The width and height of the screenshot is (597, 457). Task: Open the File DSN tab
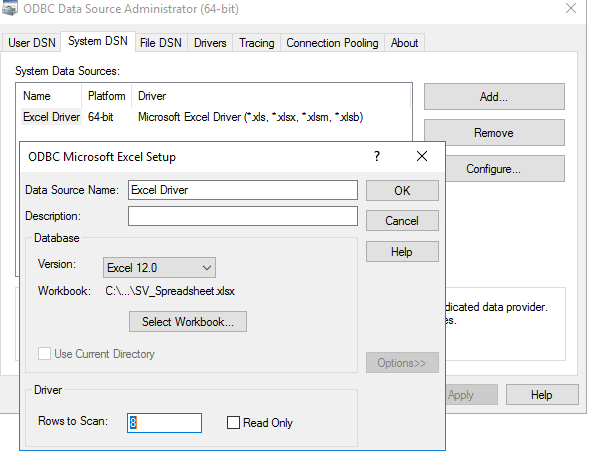pyautogui.click(x=161, y=43)
